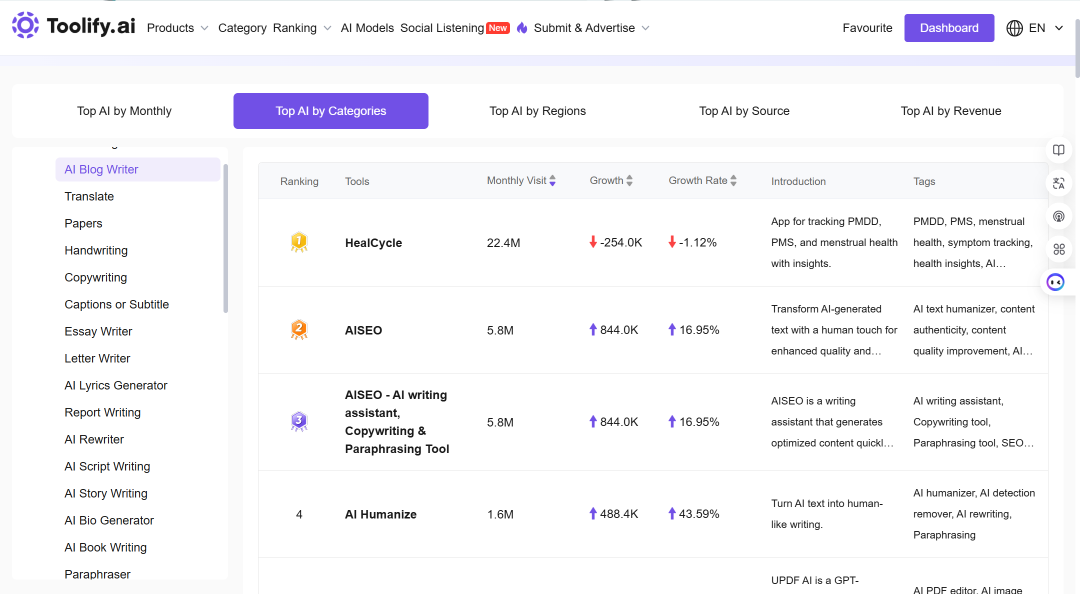Select AI Book Writing category
This screenshot has height=594, width=1080.
click(x=105, y=547)
